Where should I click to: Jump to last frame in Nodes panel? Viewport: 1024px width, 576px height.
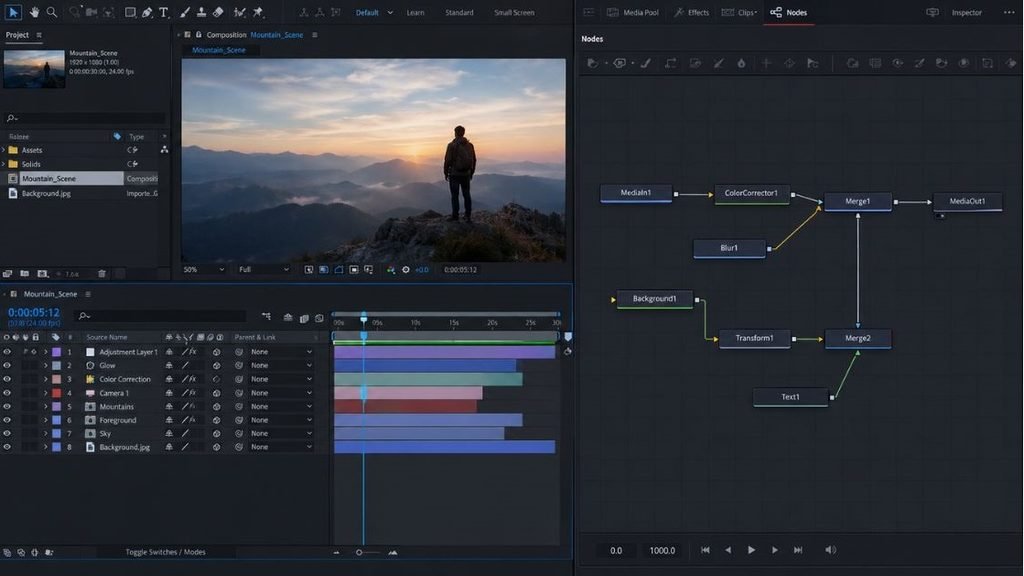[x=798, y=550]
